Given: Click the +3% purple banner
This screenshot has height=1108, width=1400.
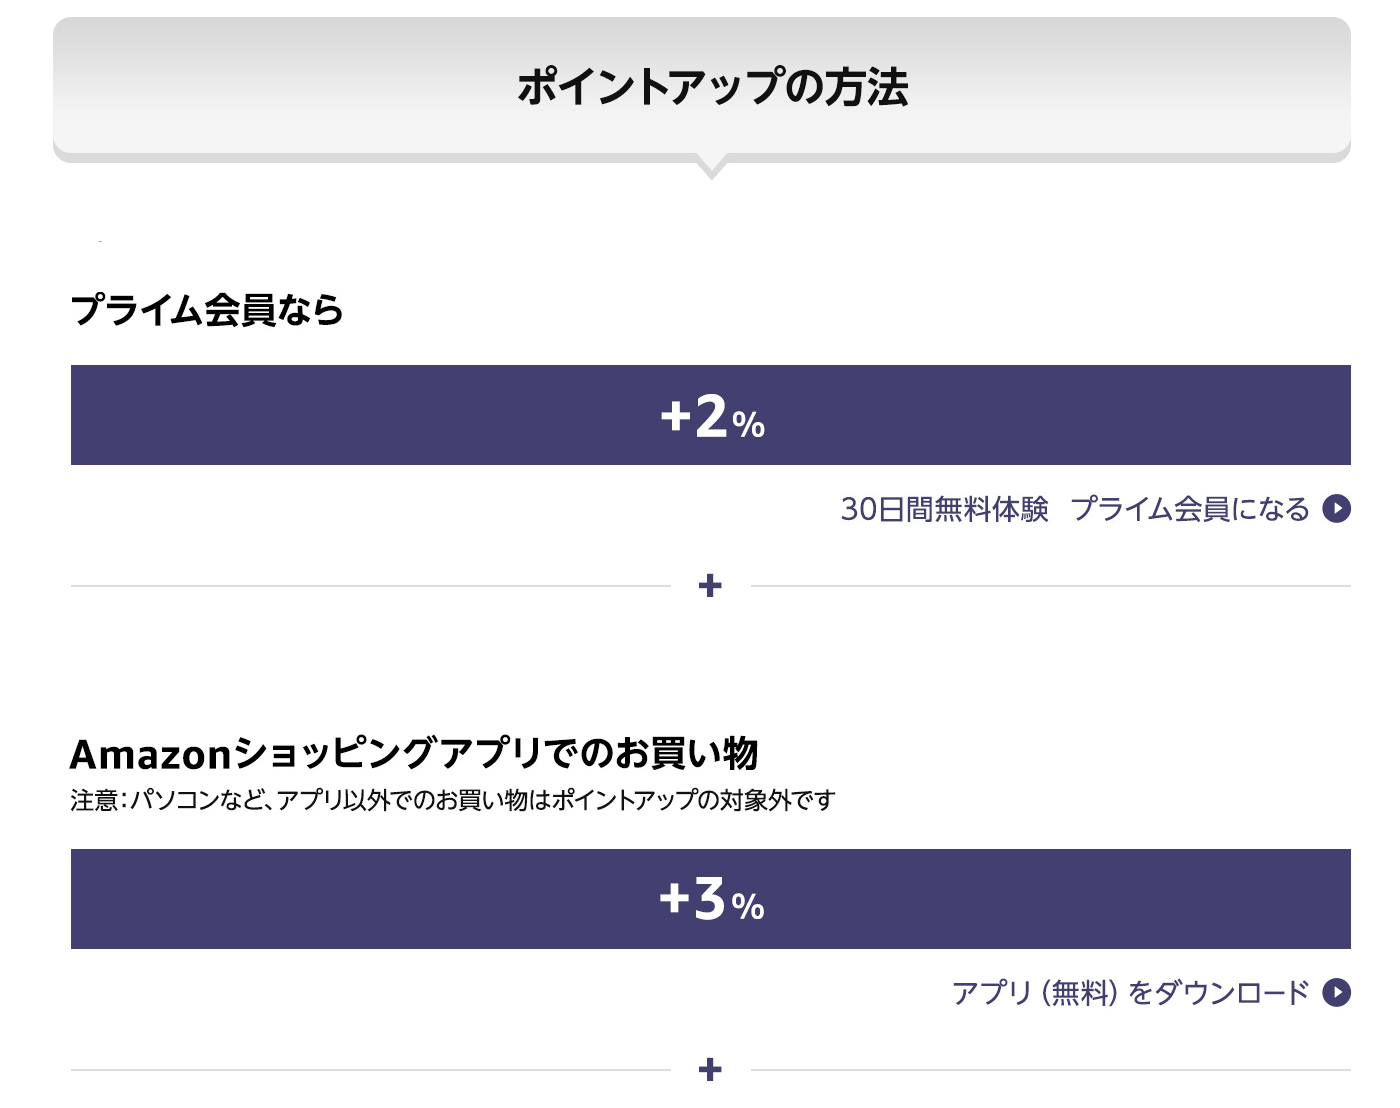Looking at the screenshot, I should point(711,899).
